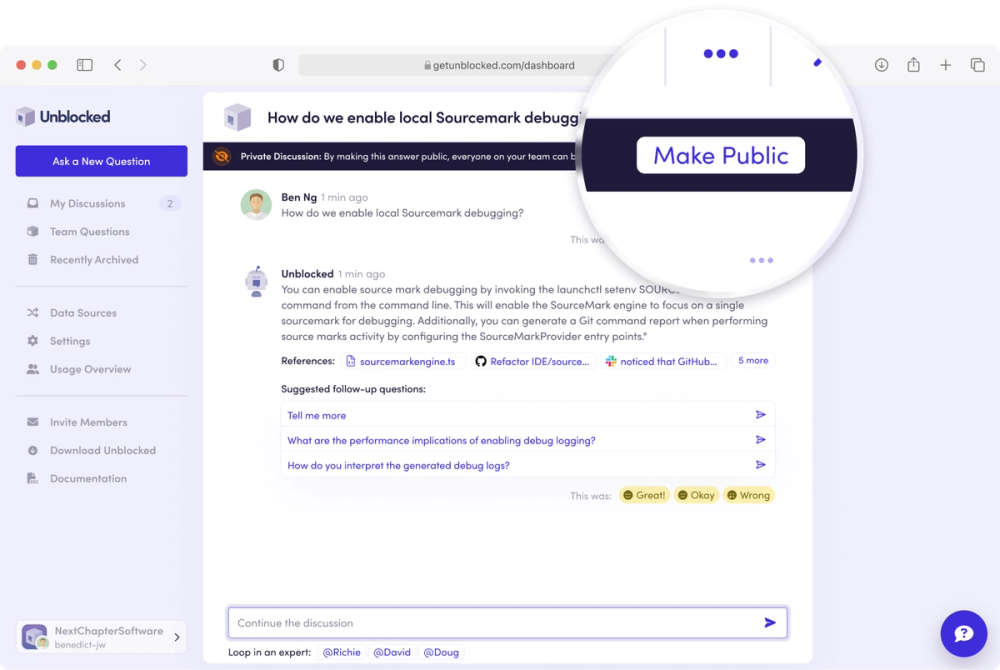Rate the answer as Wrong

[748, 495]
